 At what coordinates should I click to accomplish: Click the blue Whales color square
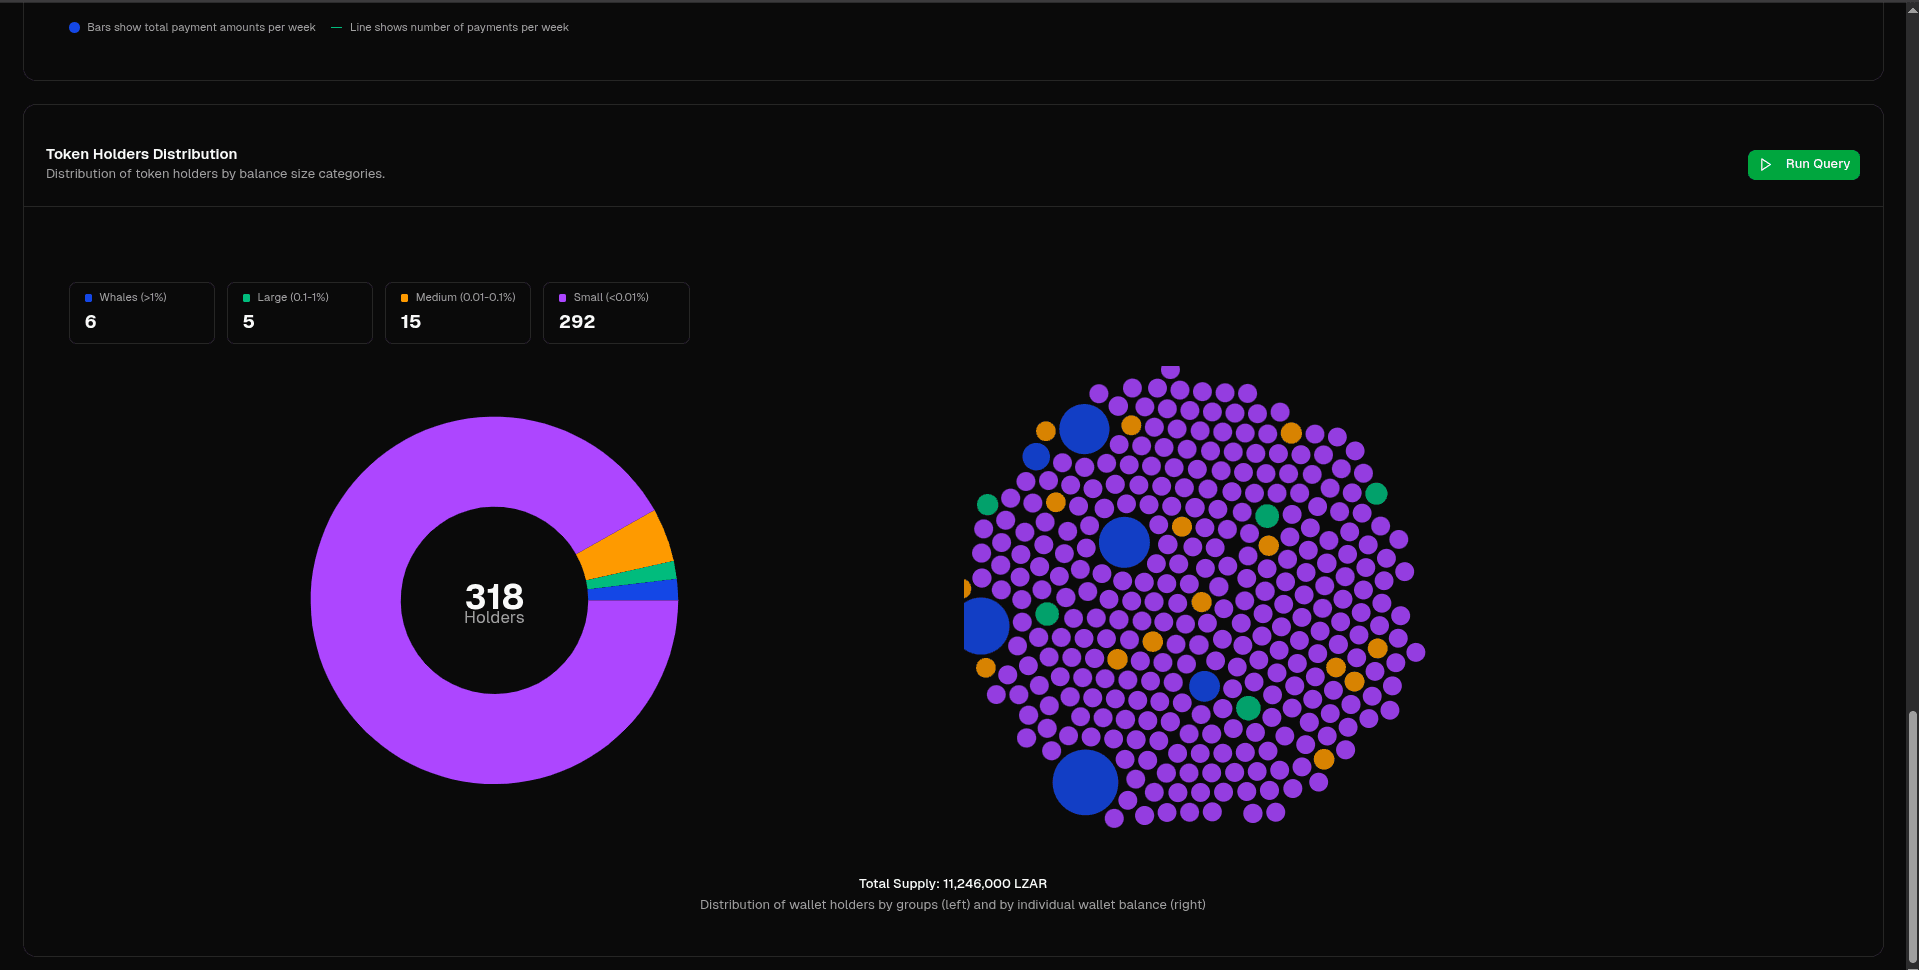tap(89, 298)
